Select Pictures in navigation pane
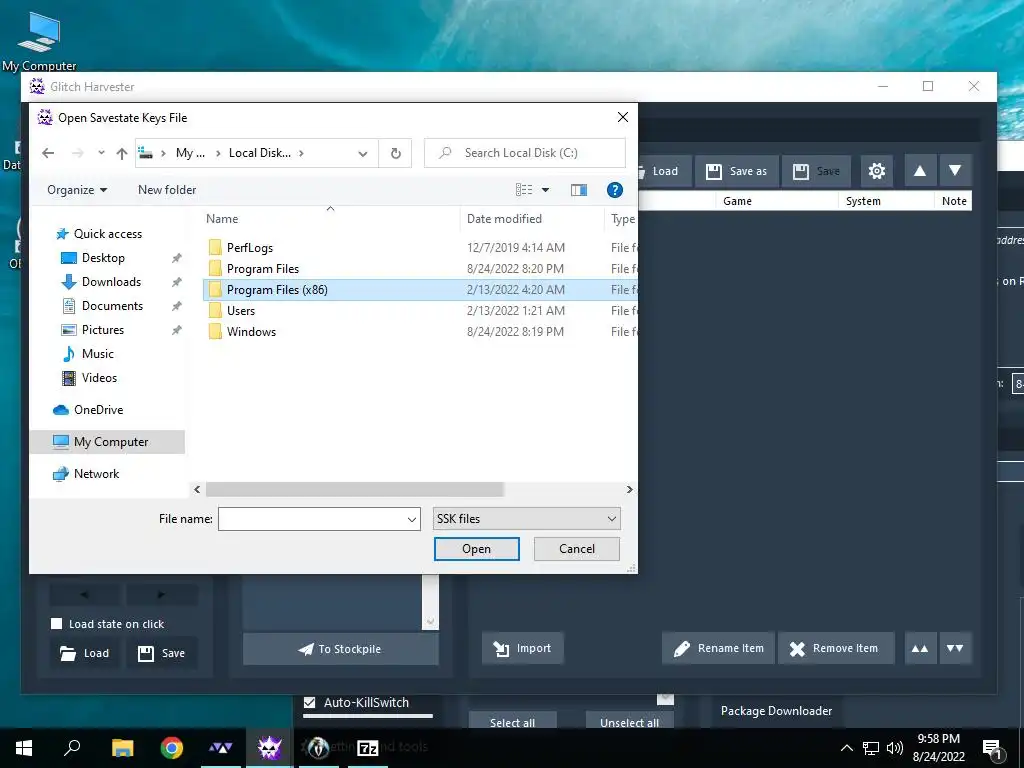The height and width of the screenshot is (768, 1024). (x=93, y=330)
